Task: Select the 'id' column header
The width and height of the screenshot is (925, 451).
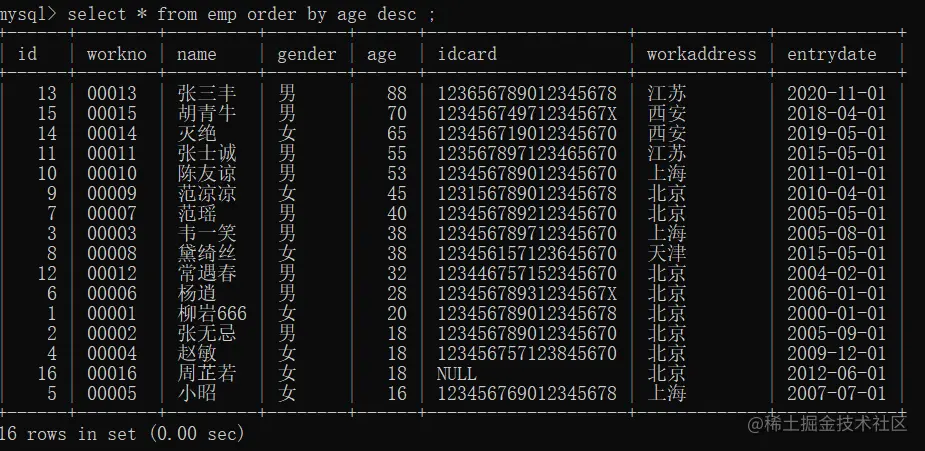Action: (x=28, y=54)
